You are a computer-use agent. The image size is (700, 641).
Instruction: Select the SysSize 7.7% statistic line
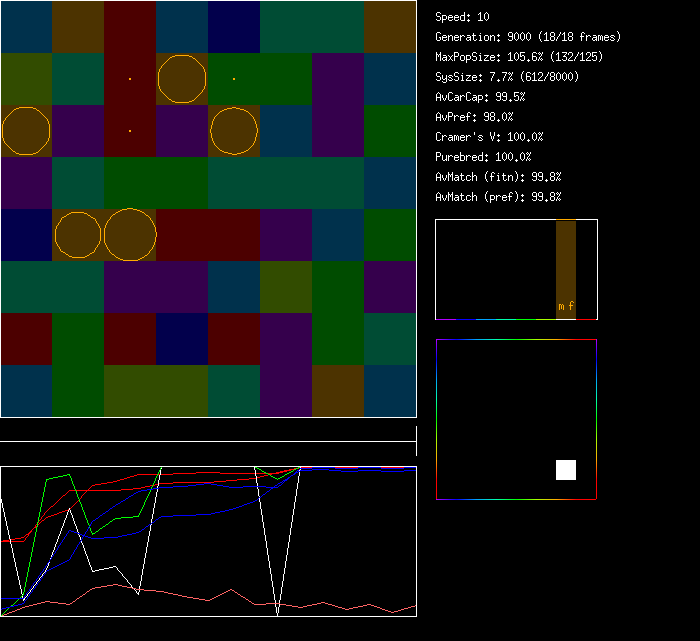click(505, 77)
